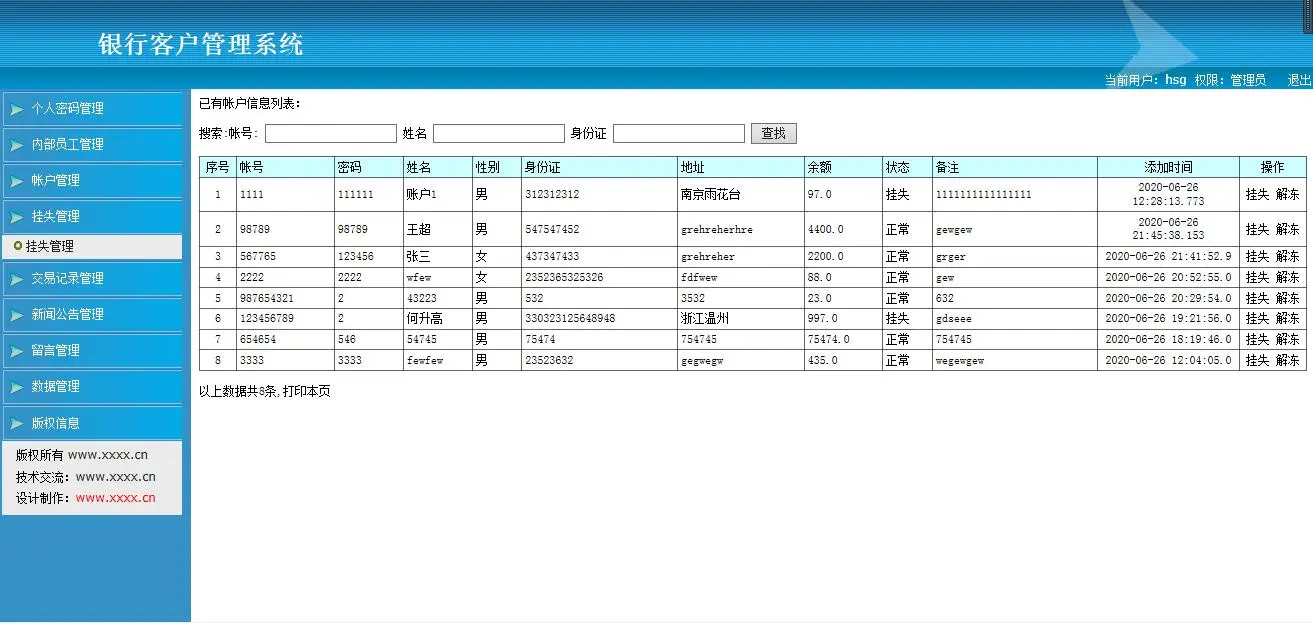
Task: Click the 添加时间 column header
Action: click(x=1168, y=167)
